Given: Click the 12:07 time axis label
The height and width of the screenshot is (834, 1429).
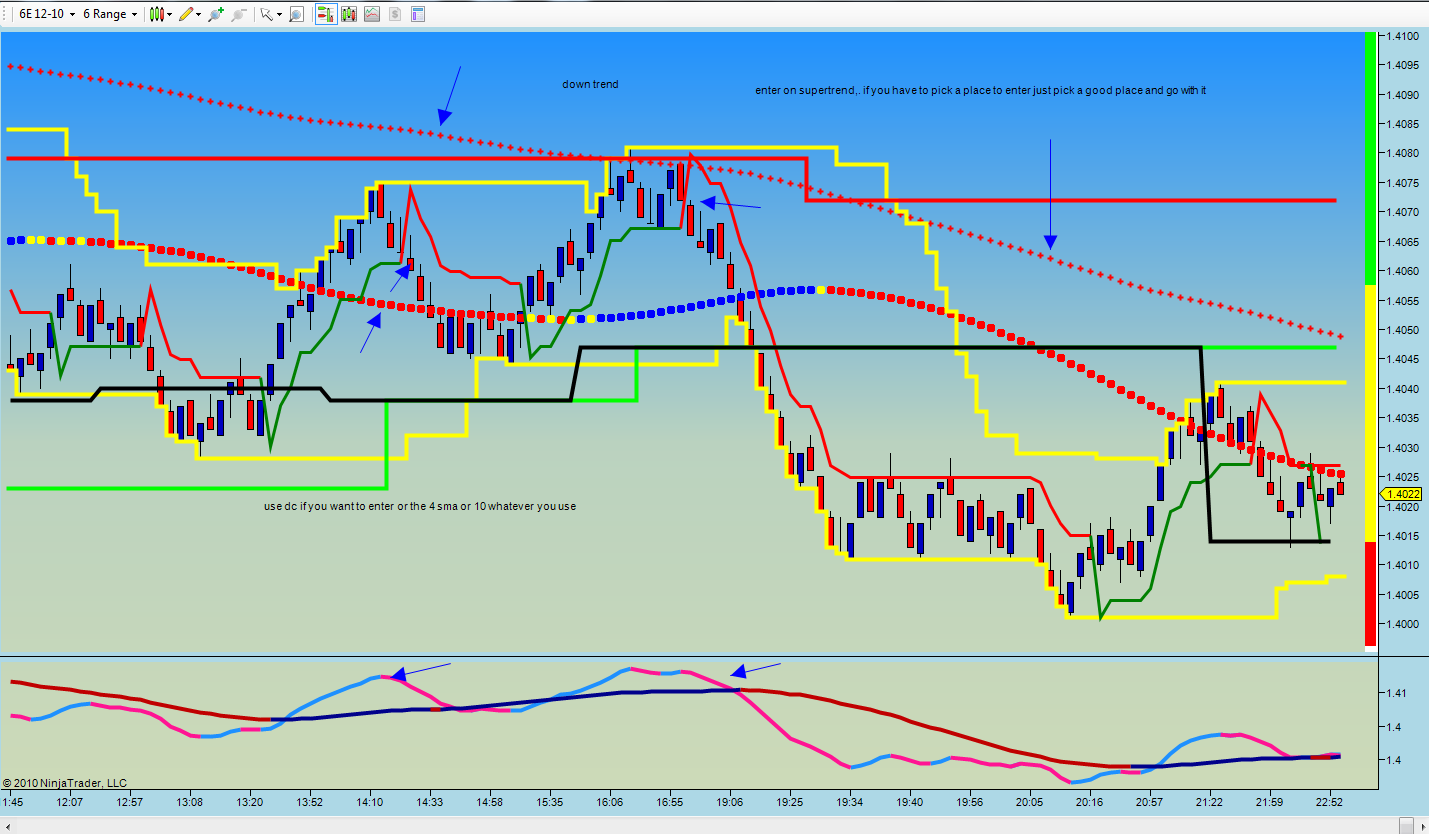Looking at the screenshot, I should click(x=69, y=802).
